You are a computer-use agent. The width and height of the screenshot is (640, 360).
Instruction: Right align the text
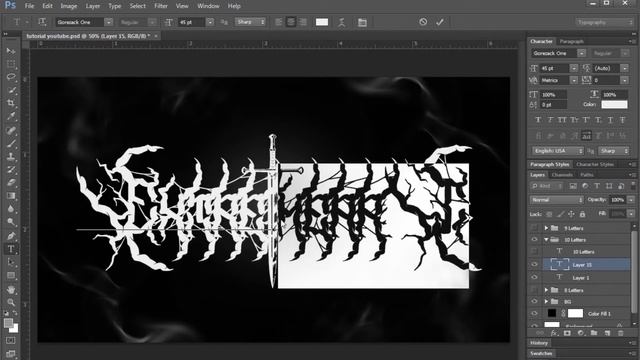(302, 22)
